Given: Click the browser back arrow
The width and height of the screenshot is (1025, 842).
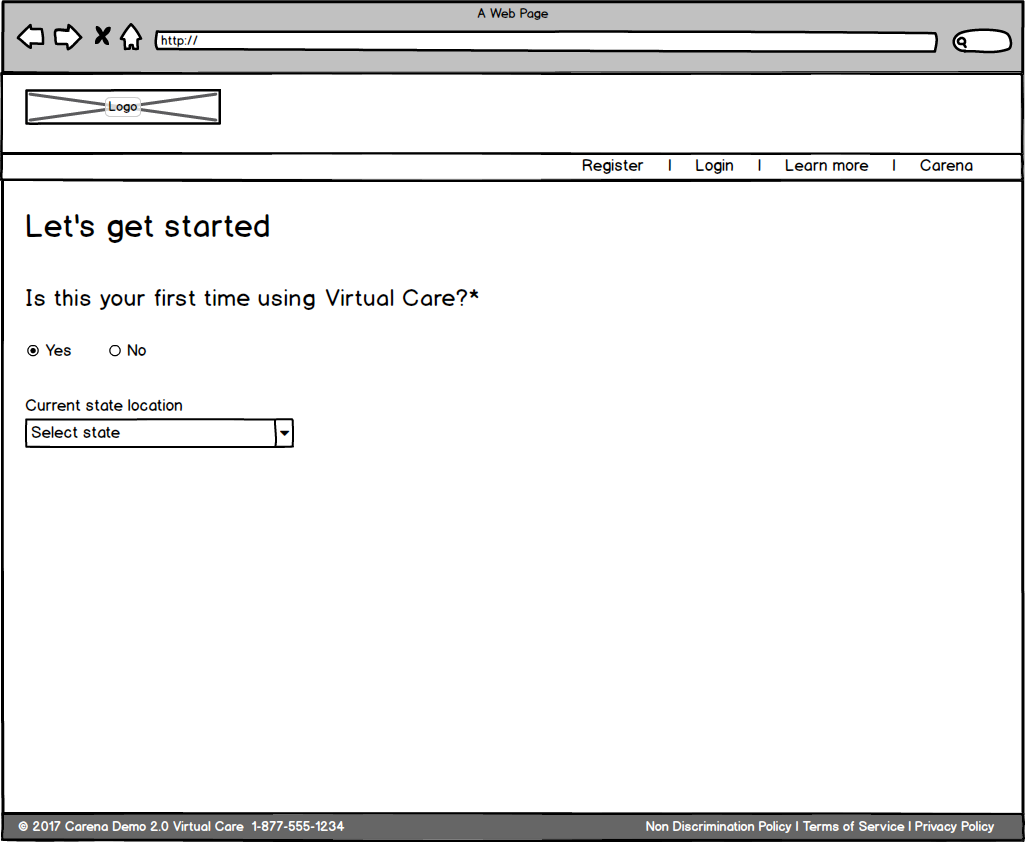Looking at the screenshot, I should (x=30, y=37).
